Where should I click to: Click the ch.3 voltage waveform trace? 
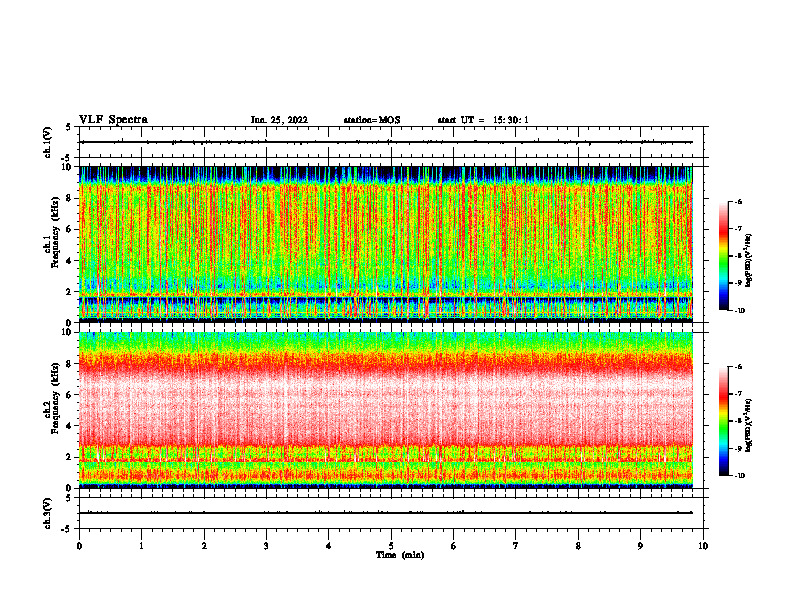(x=386, y=513)
